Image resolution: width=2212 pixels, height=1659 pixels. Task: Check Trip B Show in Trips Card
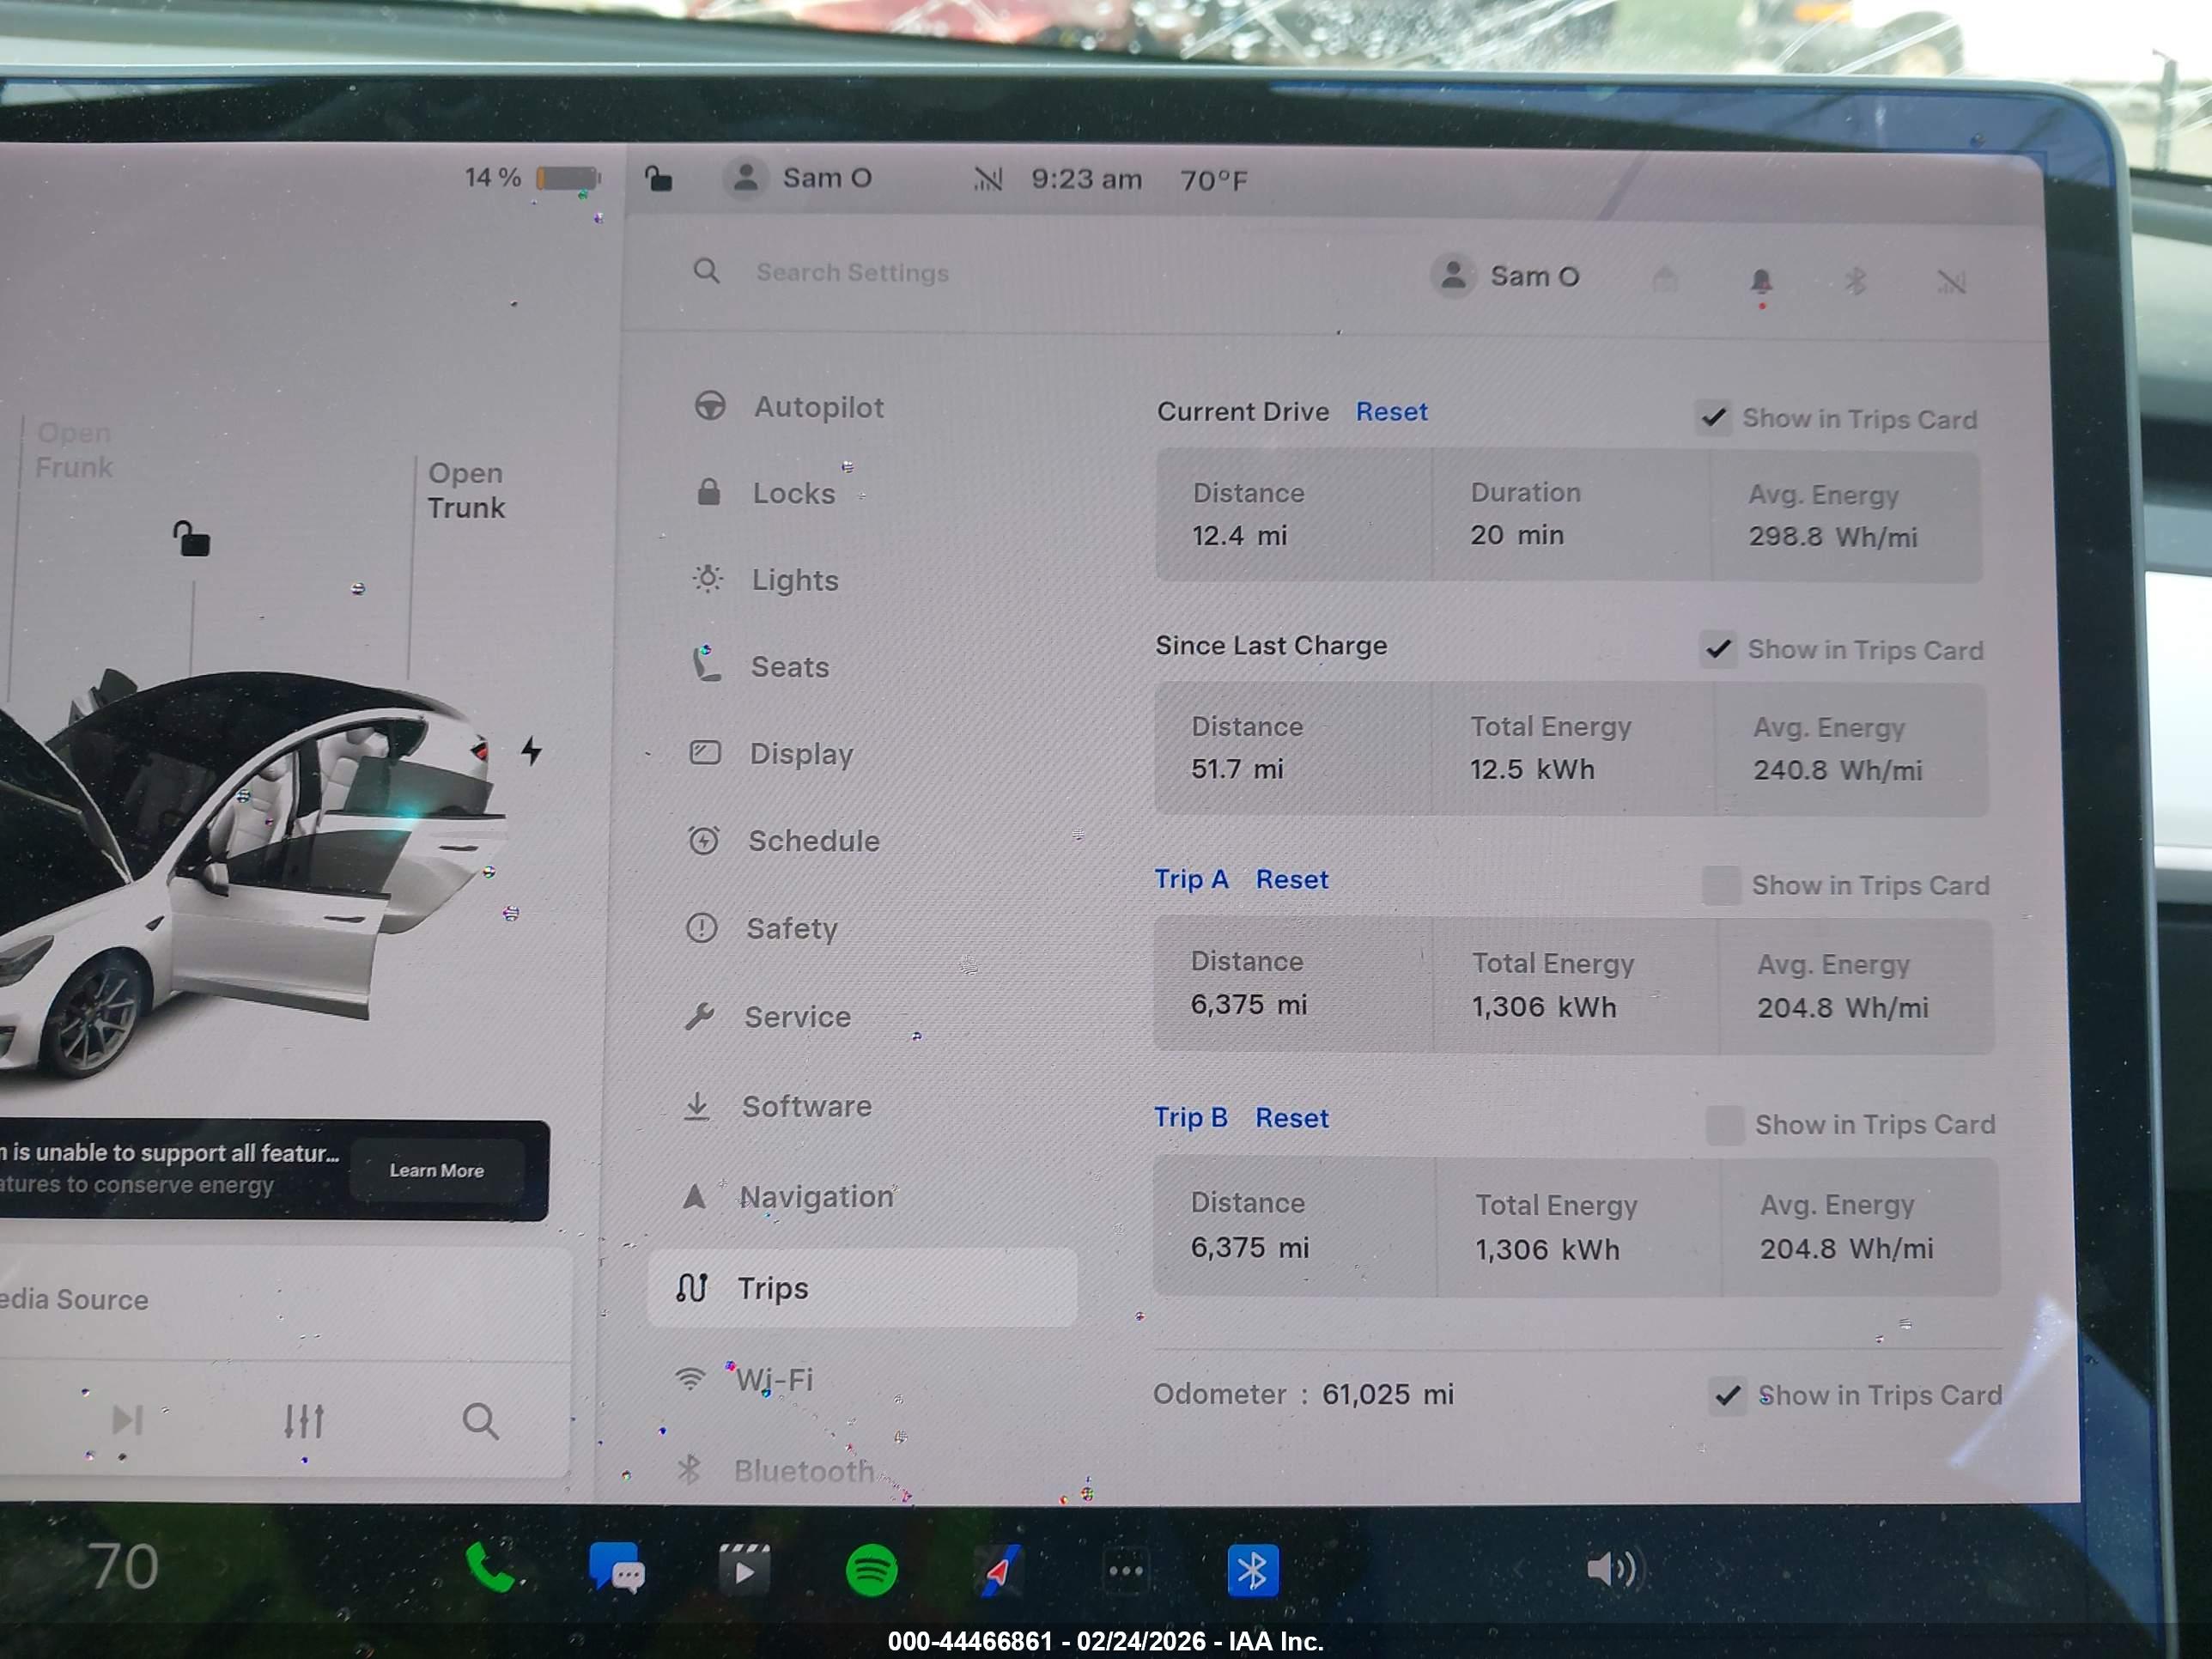click(1725, 1124)
